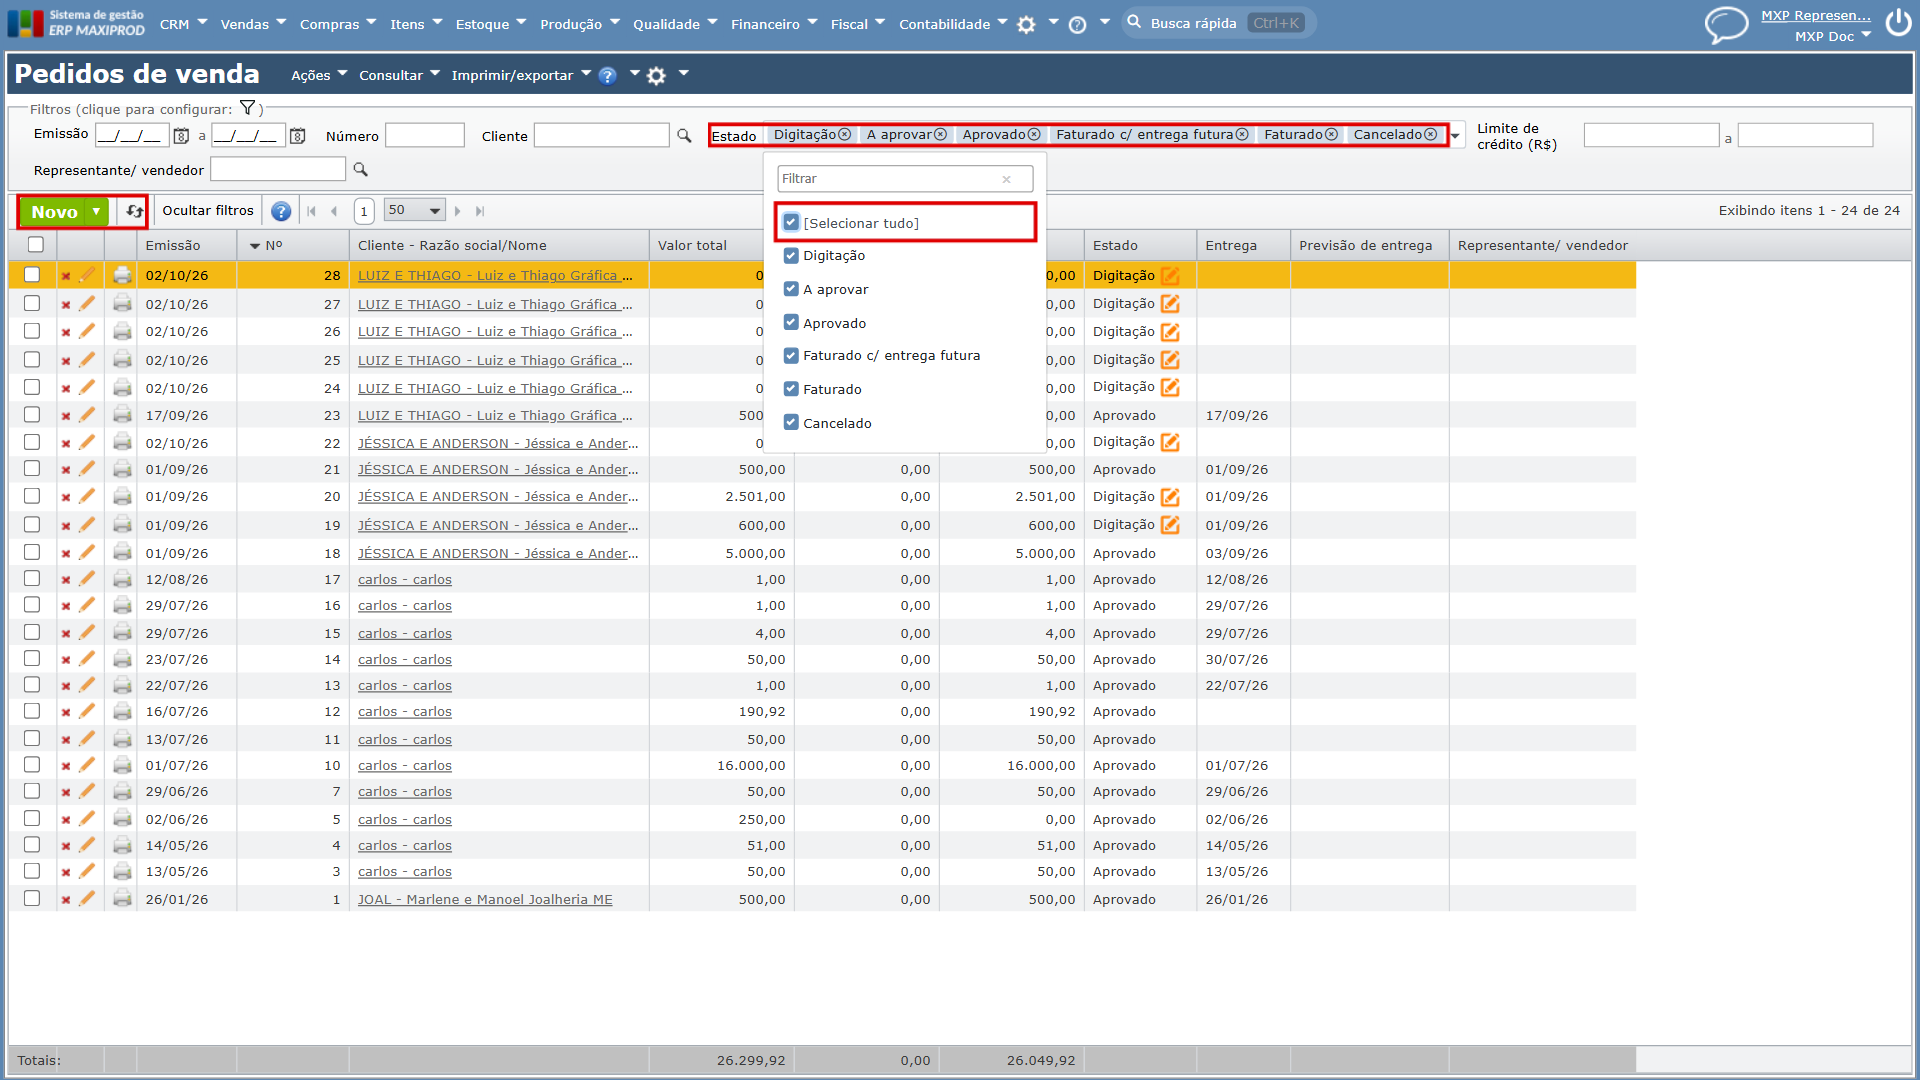The height and width of the screenshot is (1080, 1920).
Task: Click the blue help icon beside Imprimir/exportar
Action: 607,76
